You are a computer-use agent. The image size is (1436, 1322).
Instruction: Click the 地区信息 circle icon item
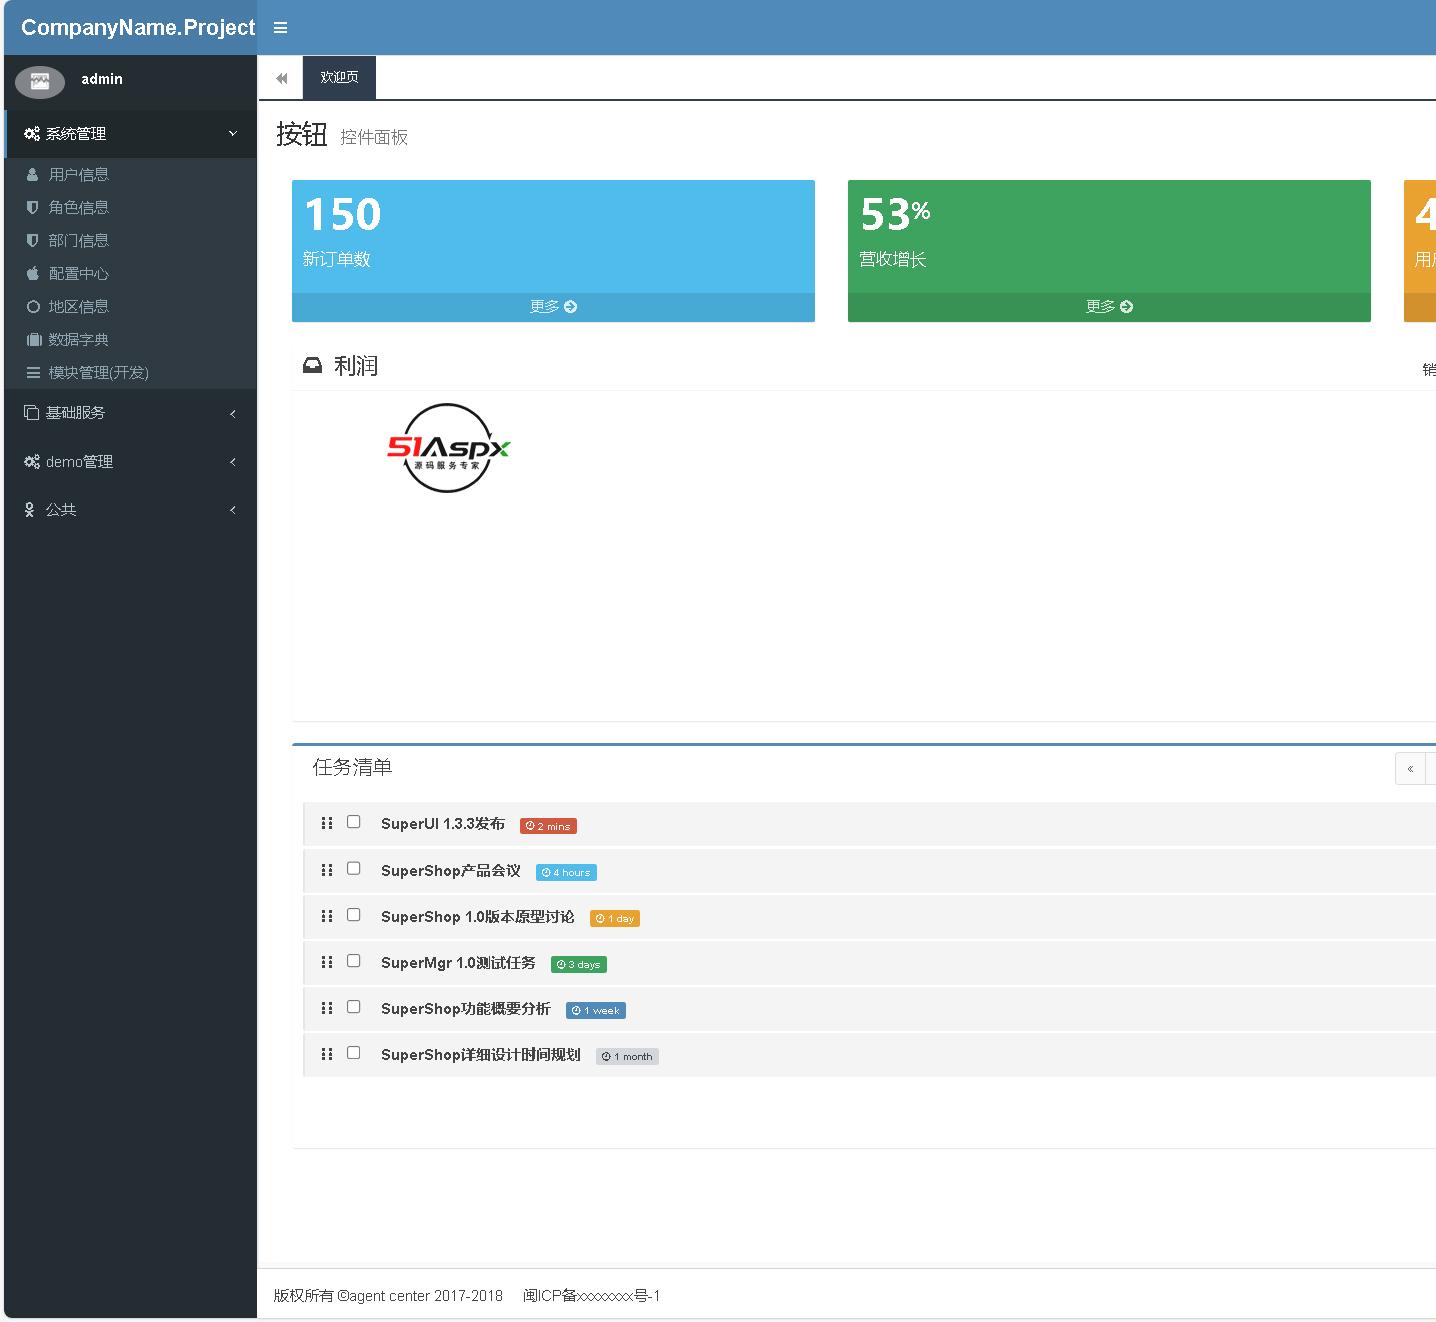tap(78, 306)
